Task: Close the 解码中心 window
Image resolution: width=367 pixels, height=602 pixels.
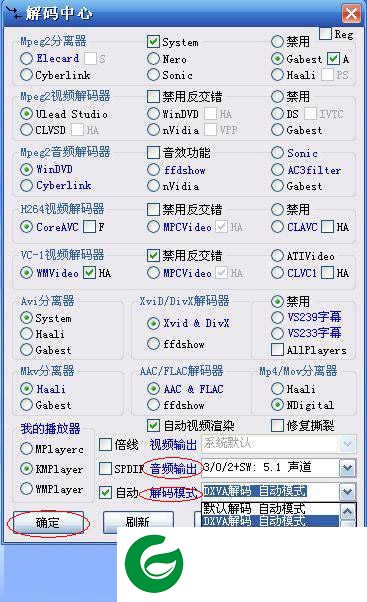Action: (x=351, y=14)
